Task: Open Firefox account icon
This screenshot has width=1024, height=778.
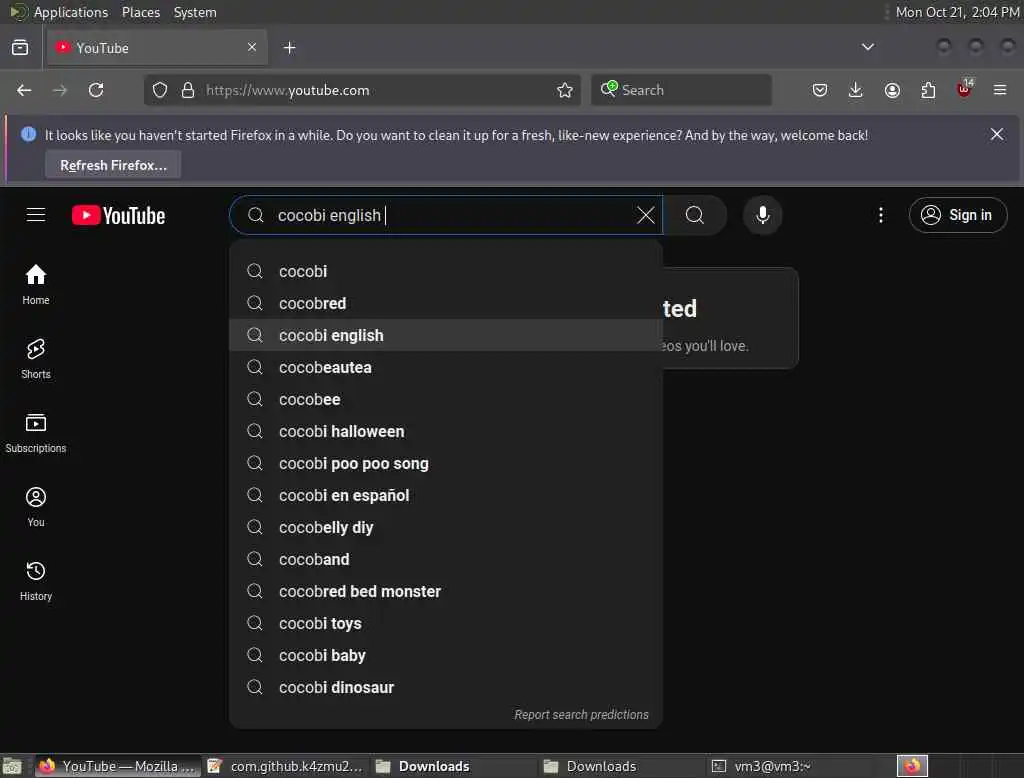Action: tap(892, 90)
